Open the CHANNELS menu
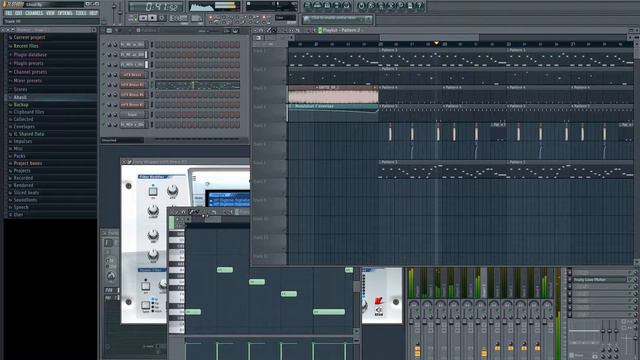The image size is (640, 360). pos(34,13)
